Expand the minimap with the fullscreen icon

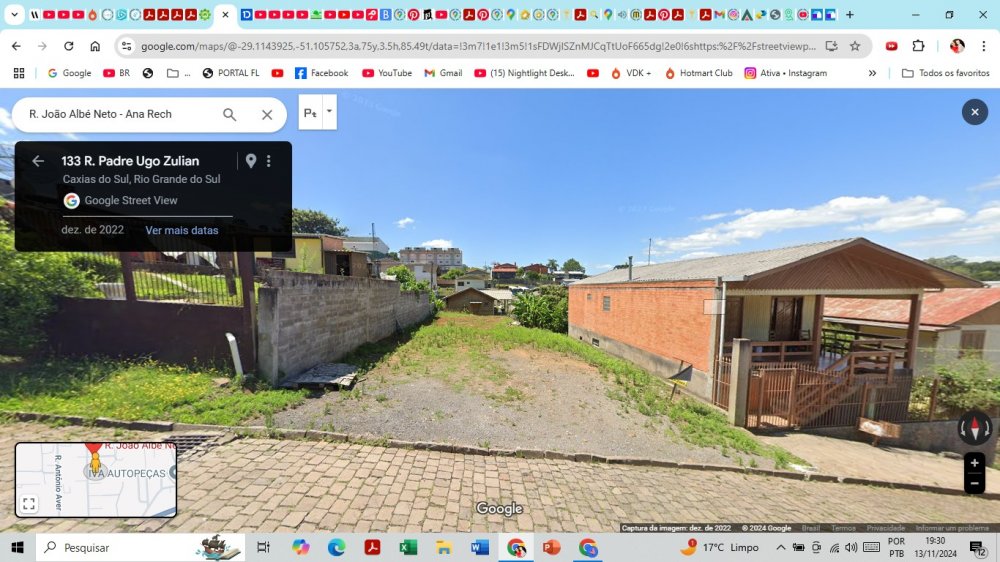click(29, 504)
